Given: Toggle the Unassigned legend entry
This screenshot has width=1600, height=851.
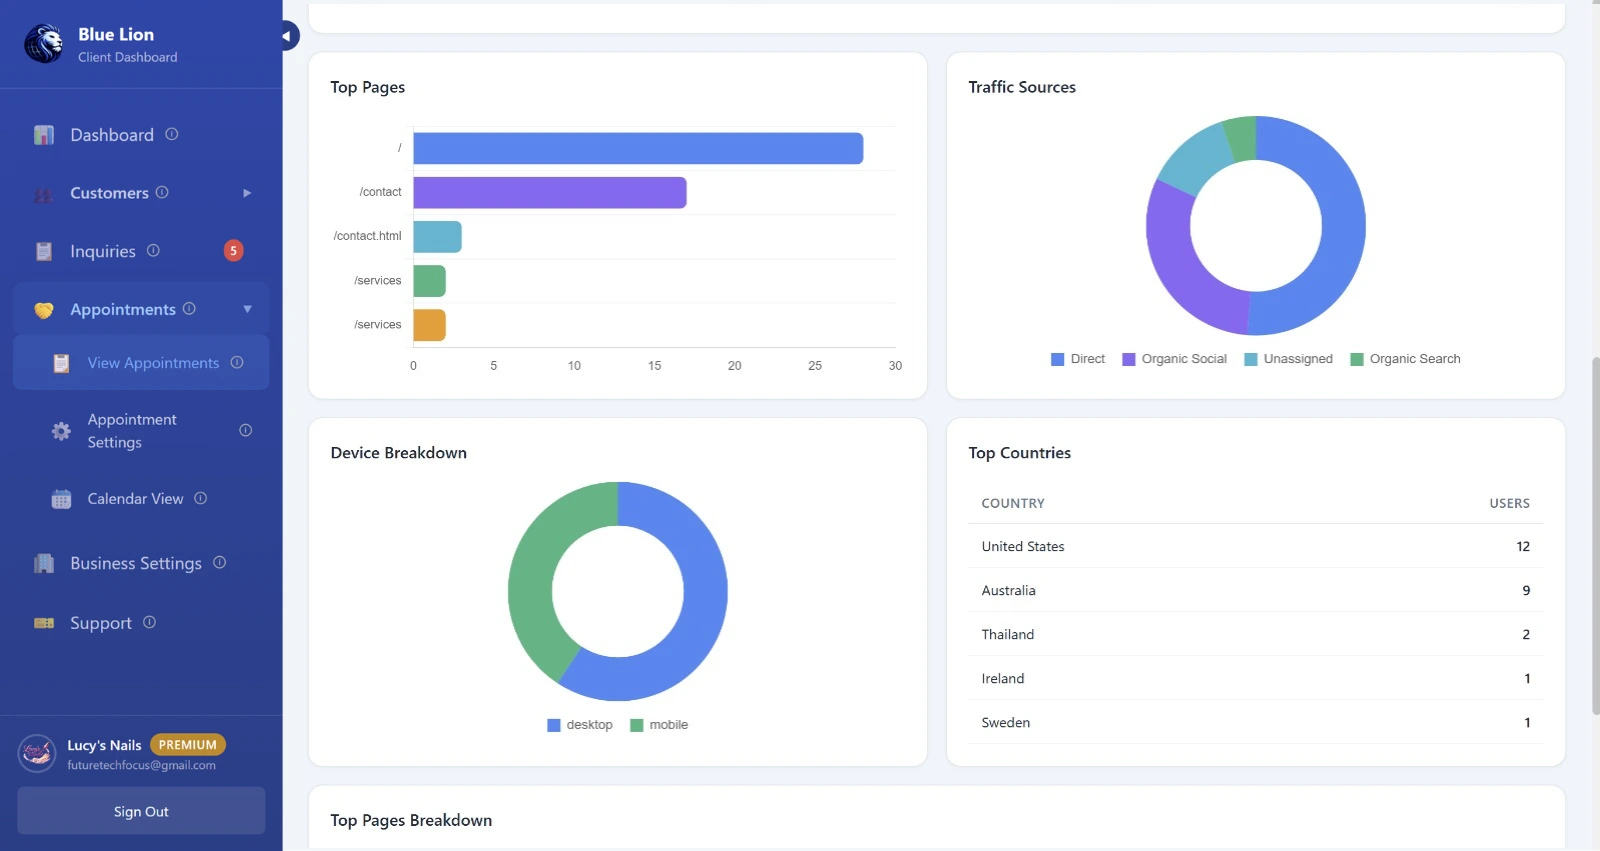Looking at the screenshot, I should point(1288,359).
